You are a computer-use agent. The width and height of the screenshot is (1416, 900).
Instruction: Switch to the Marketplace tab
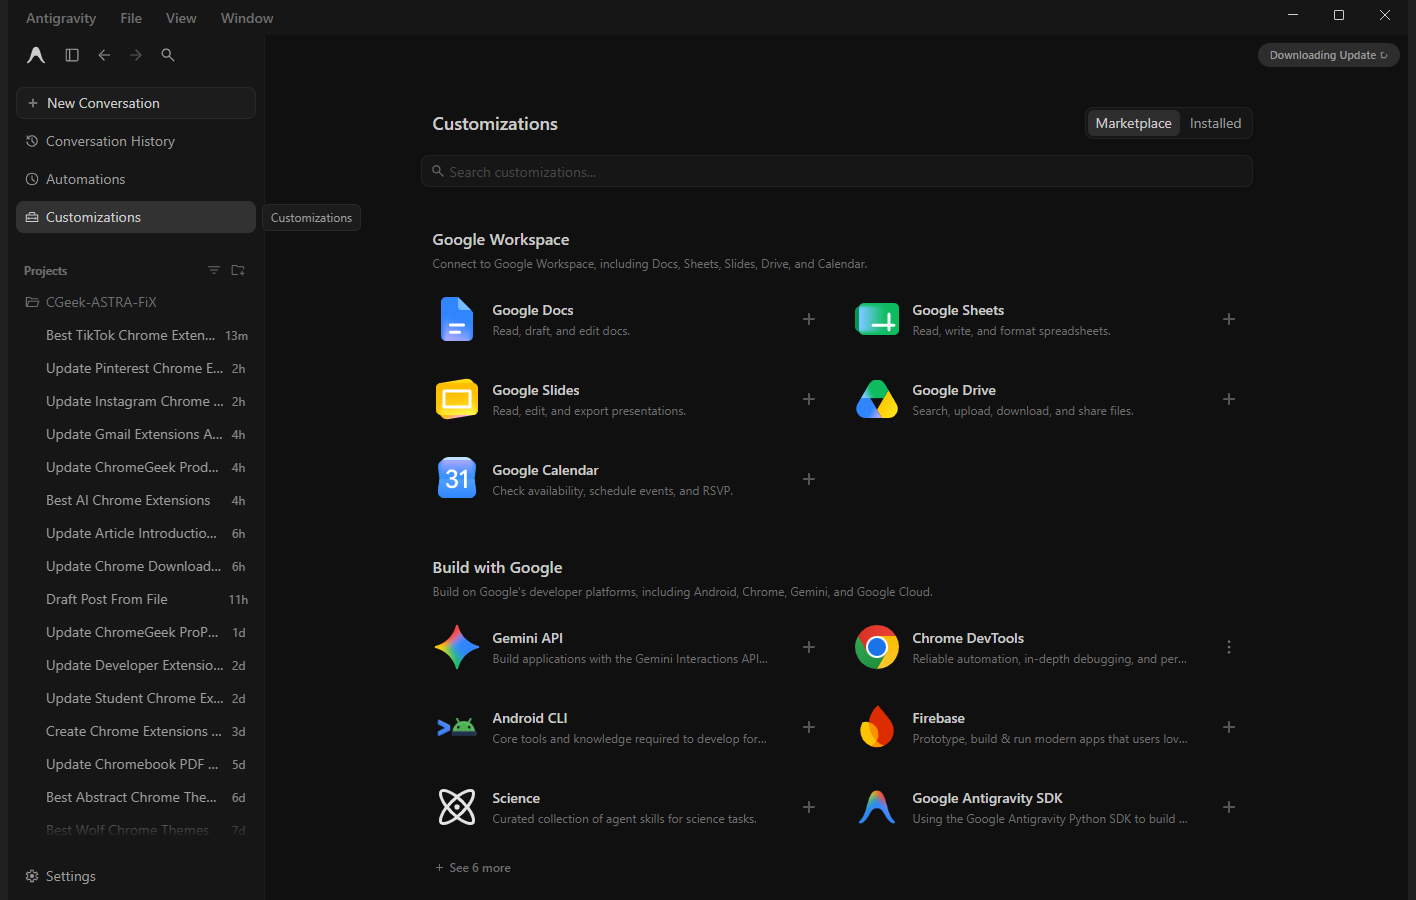pyautogui.click(x=1133, y=123)
